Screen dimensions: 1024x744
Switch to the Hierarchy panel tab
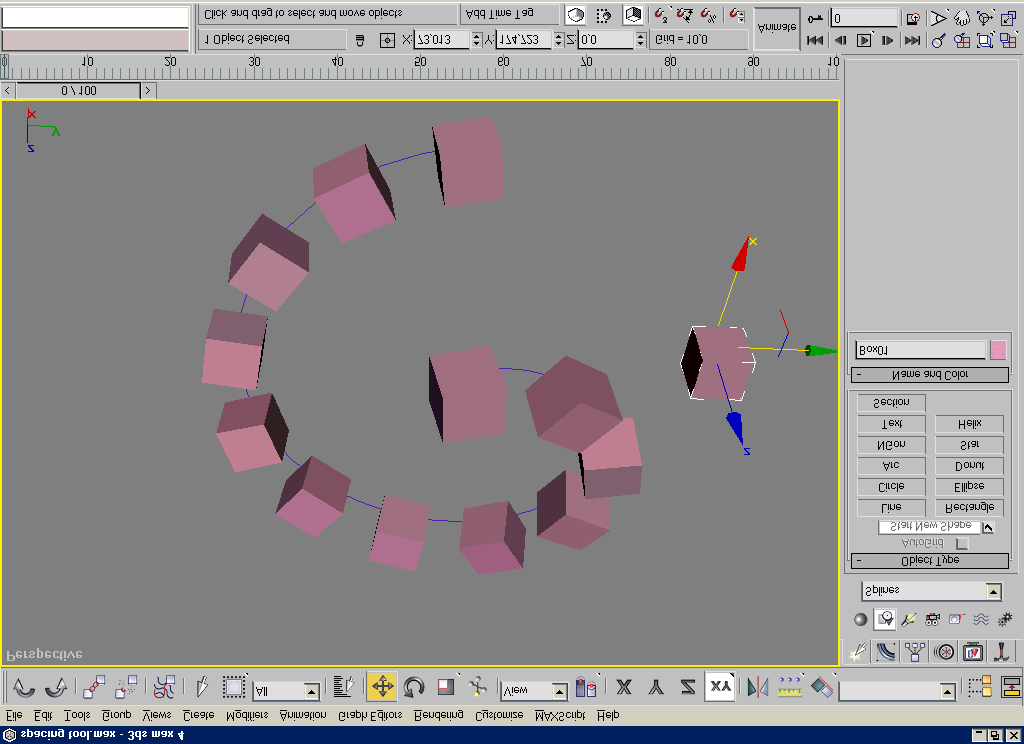click(x=915, y=652)
